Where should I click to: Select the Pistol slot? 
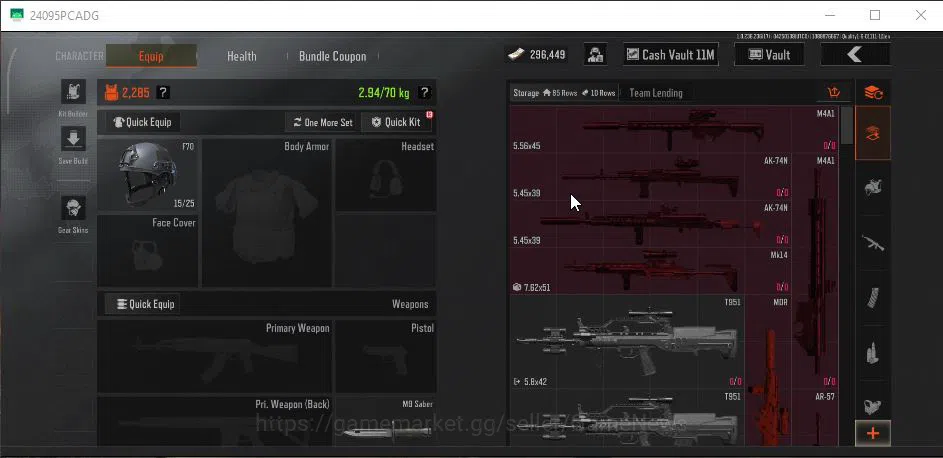point(385,356)
